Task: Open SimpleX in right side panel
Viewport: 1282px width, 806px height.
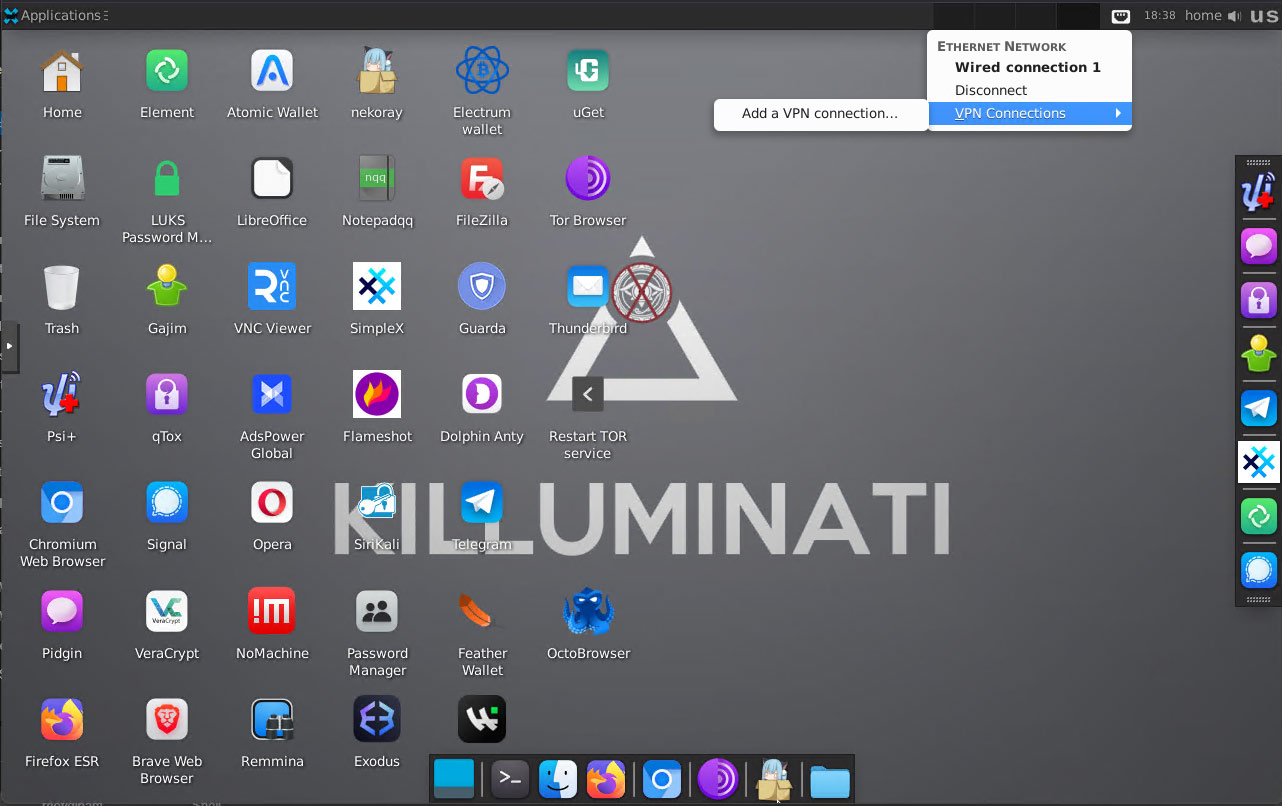Action: tap(1259, 462)
